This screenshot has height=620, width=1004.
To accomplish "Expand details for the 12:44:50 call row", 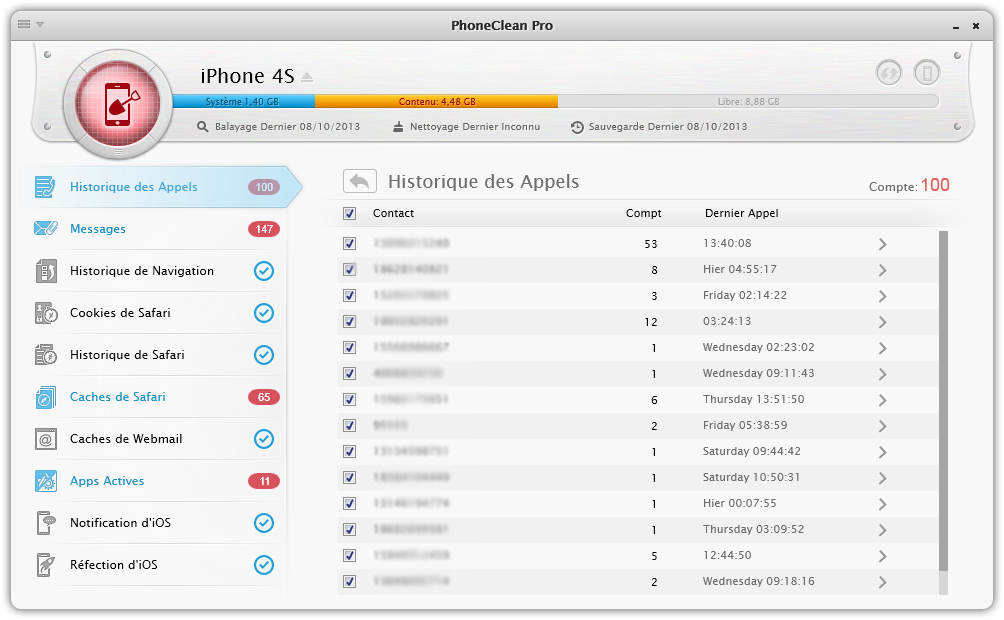I will point(882,556).
